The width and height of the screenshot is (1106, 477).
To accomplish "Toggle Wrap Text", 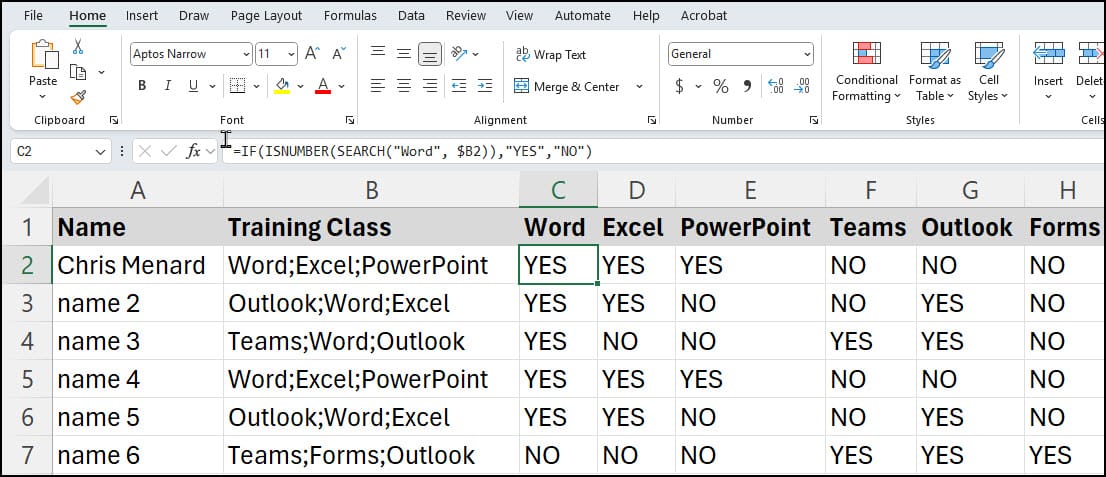I will pos(551,54).
